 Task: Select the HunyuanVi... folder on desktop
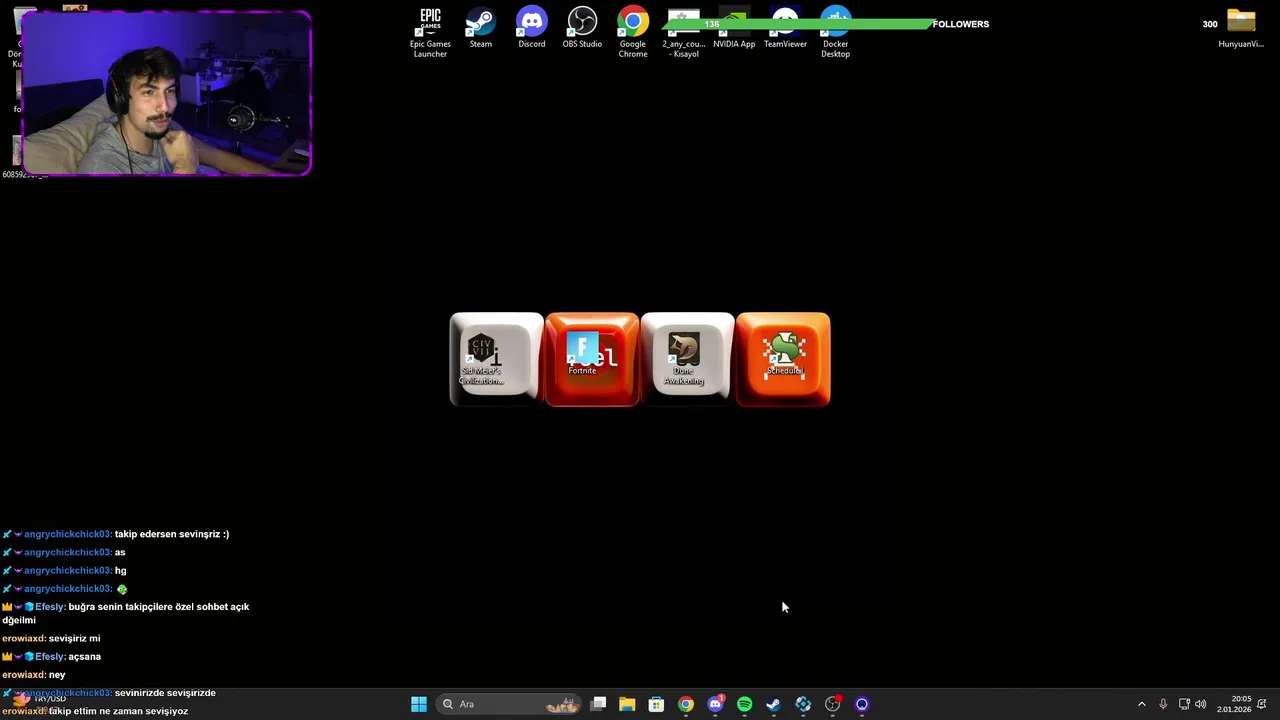pyautogui.click(x=1241, y=28)
